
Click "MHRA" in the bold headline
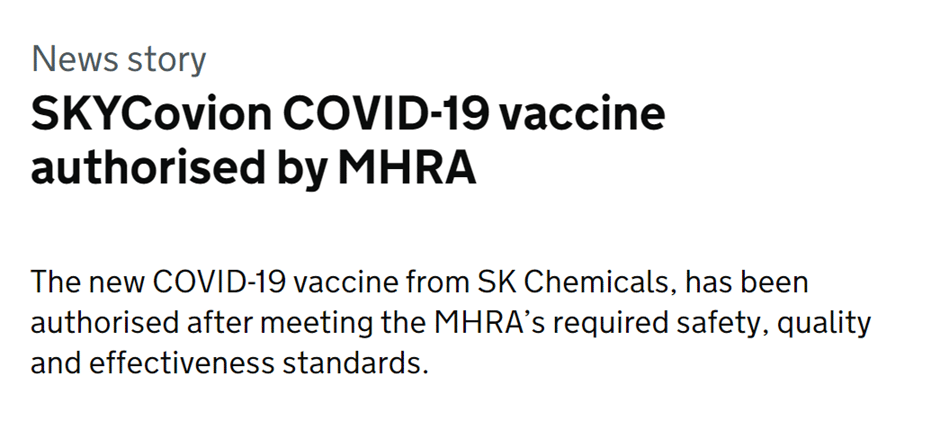pyautogui.click(x=407, y=169)
